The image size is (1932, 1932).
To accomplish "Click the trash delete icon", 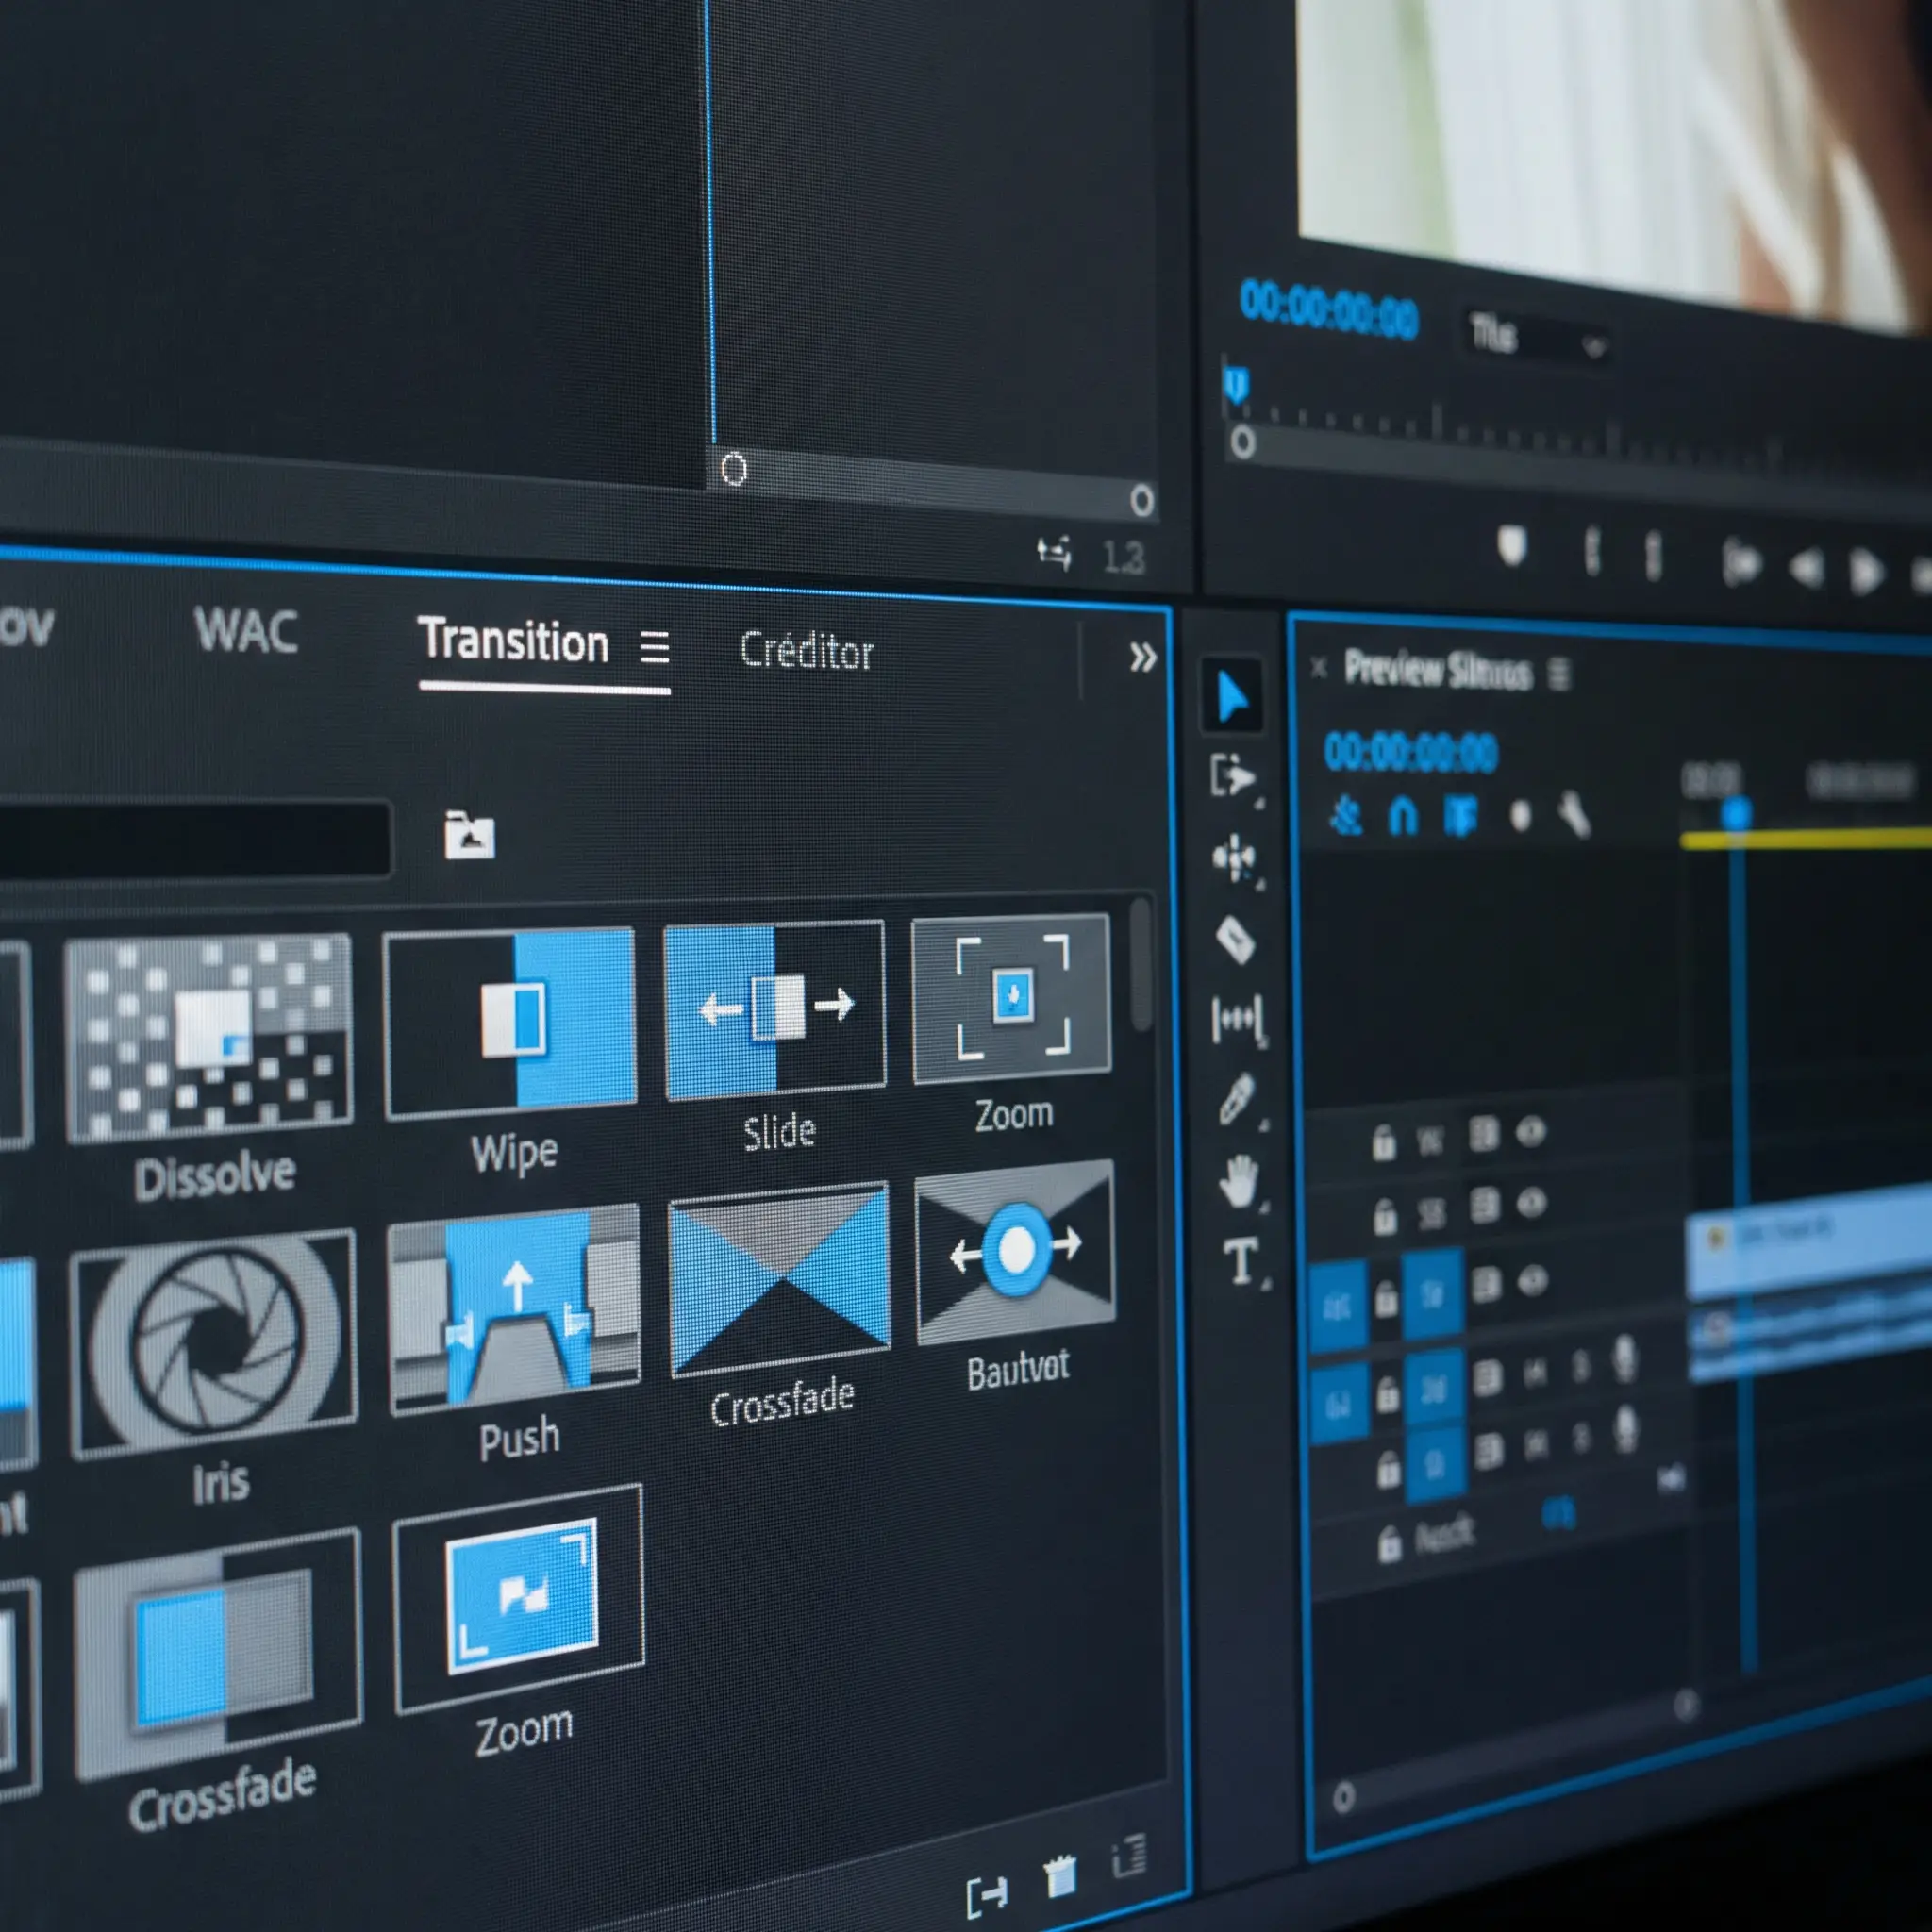I will [x=1060, y=1877].
